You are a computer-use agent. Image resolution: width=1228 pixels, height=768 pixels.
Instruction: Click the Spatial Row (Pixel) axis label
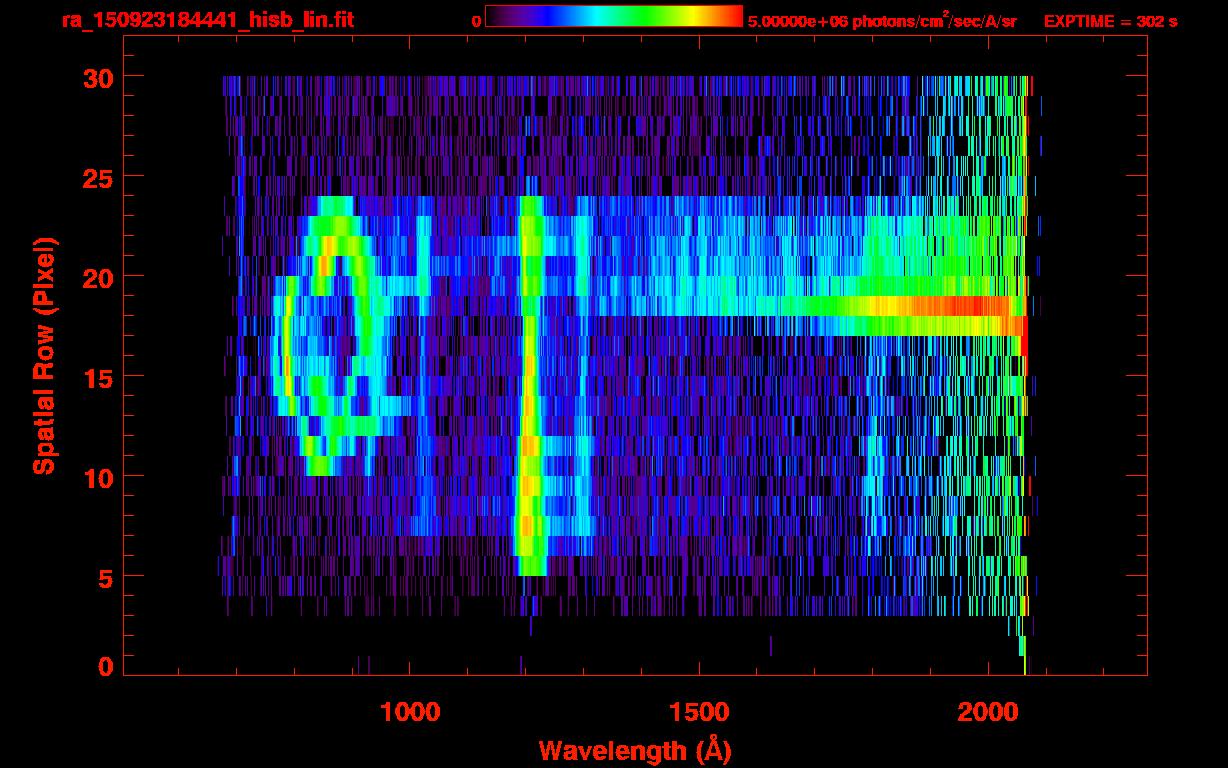click(43, 355)
